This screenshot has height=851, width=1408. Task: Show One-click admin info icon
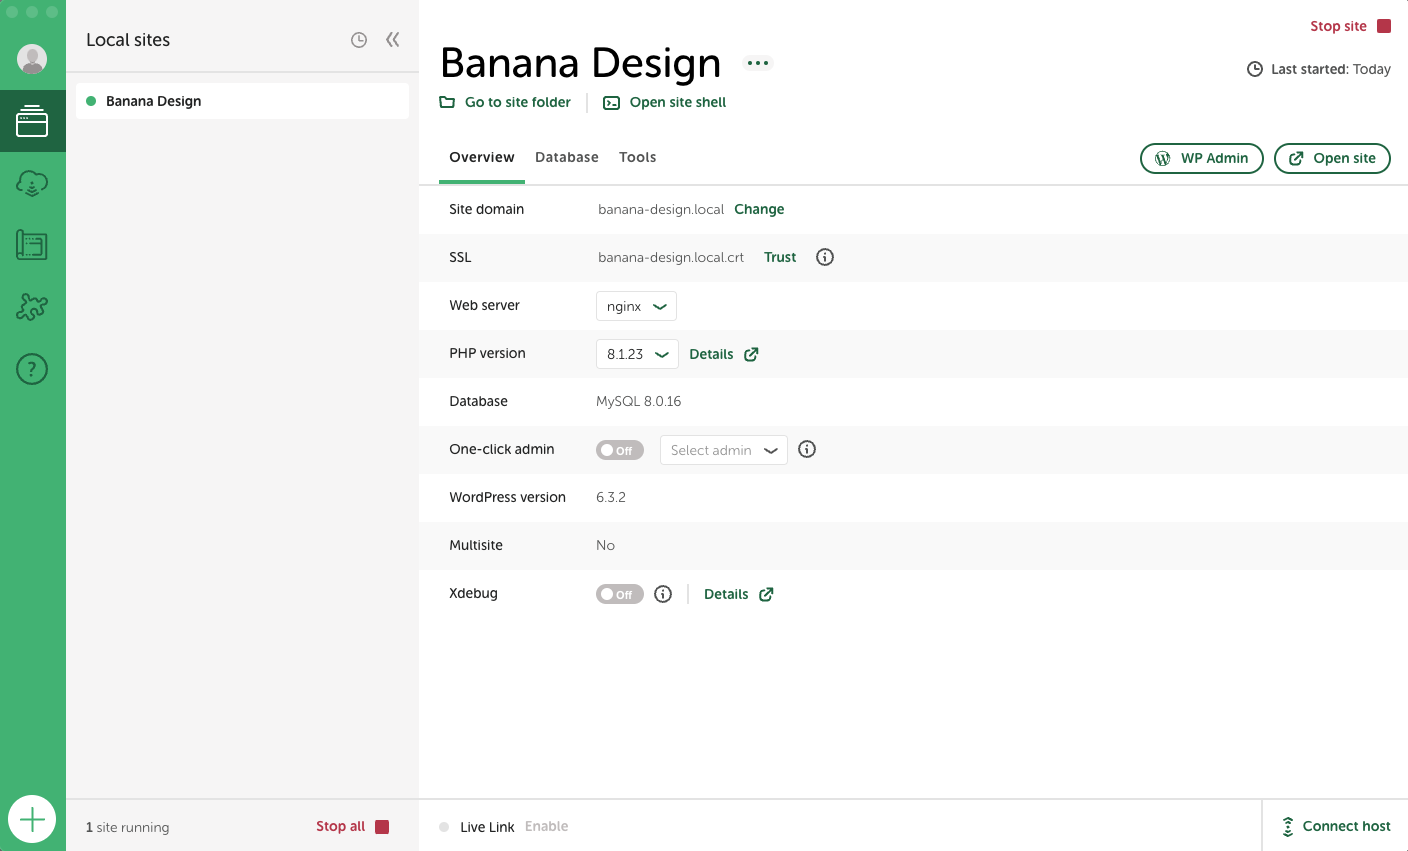click(x=807, y=449)
